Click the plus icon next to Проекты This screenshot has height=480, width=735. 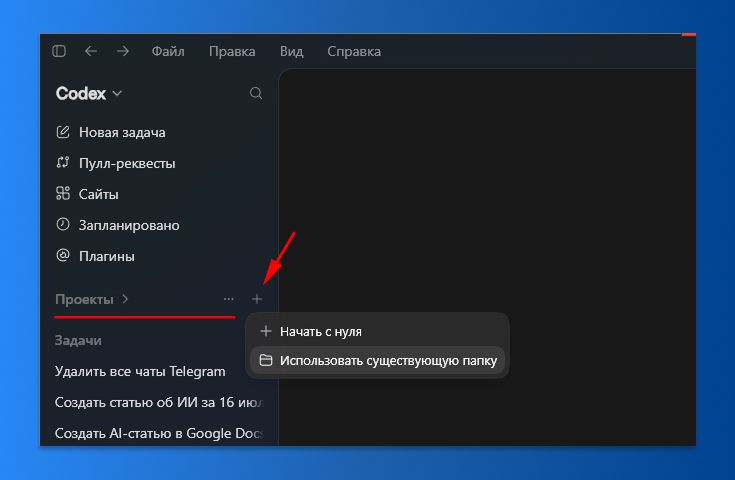pos(256,299)
